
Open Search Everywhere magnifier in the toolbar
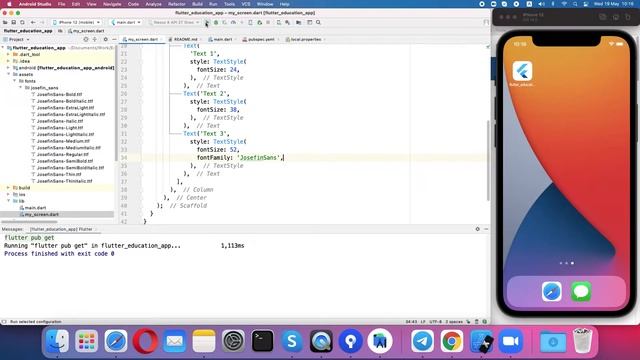318,22
